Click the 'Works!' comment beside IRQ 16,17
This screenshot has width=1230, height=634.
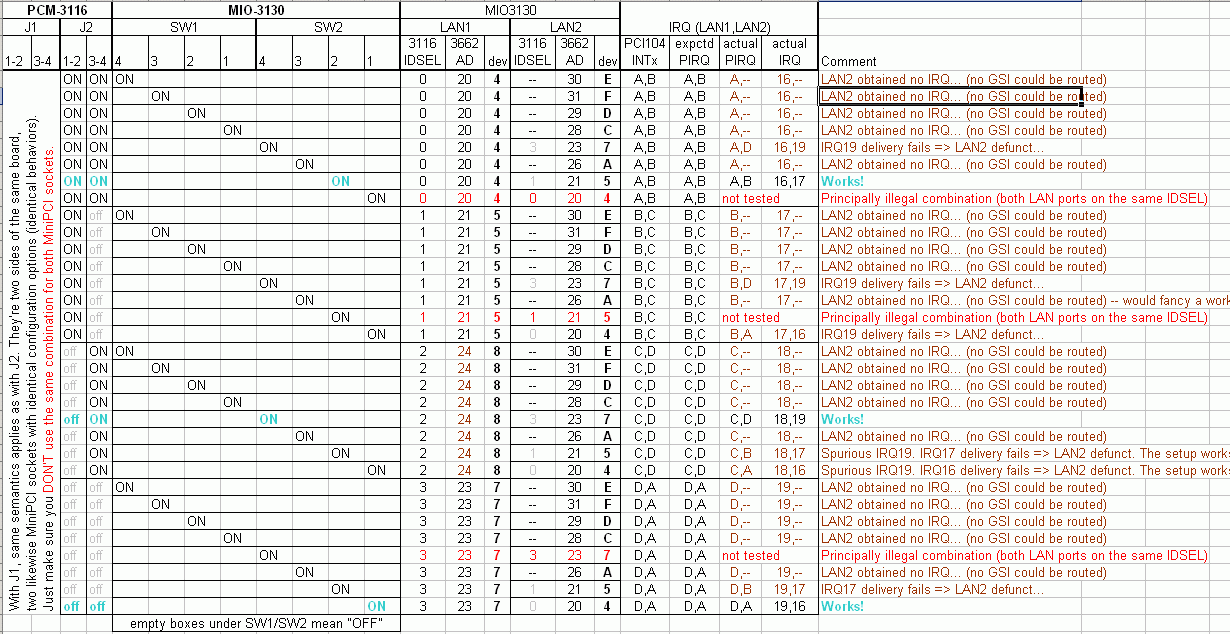click(x=843, y=181)
